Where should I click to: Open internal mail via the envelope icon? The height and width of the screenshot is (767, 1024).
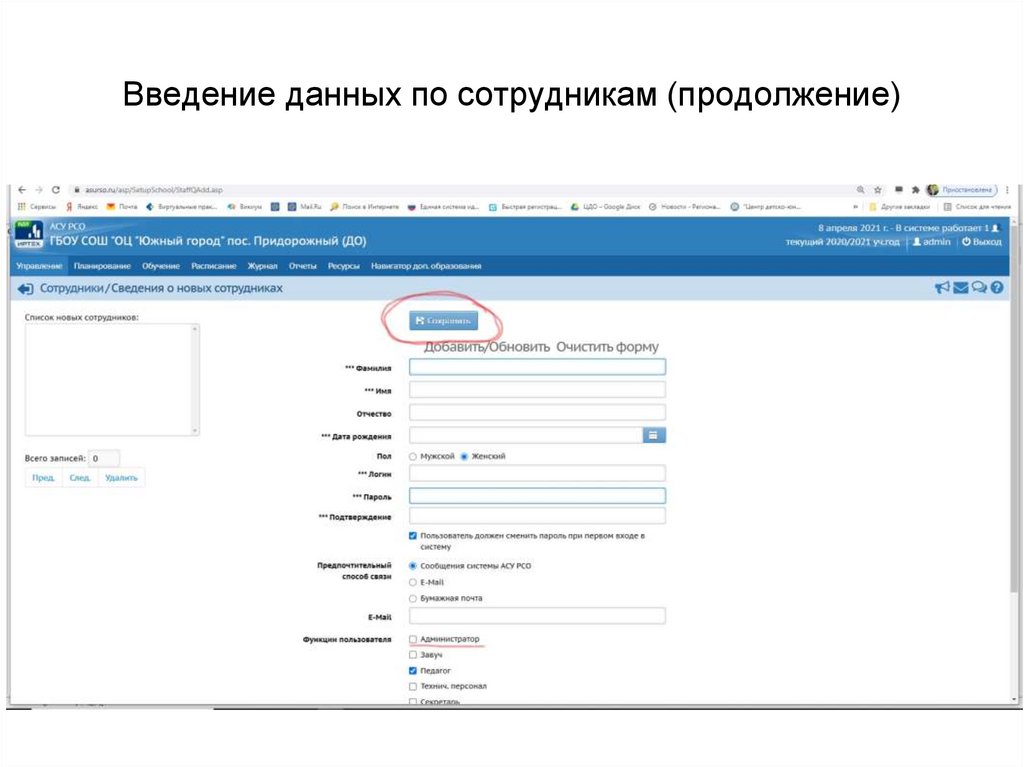[960, 288]
